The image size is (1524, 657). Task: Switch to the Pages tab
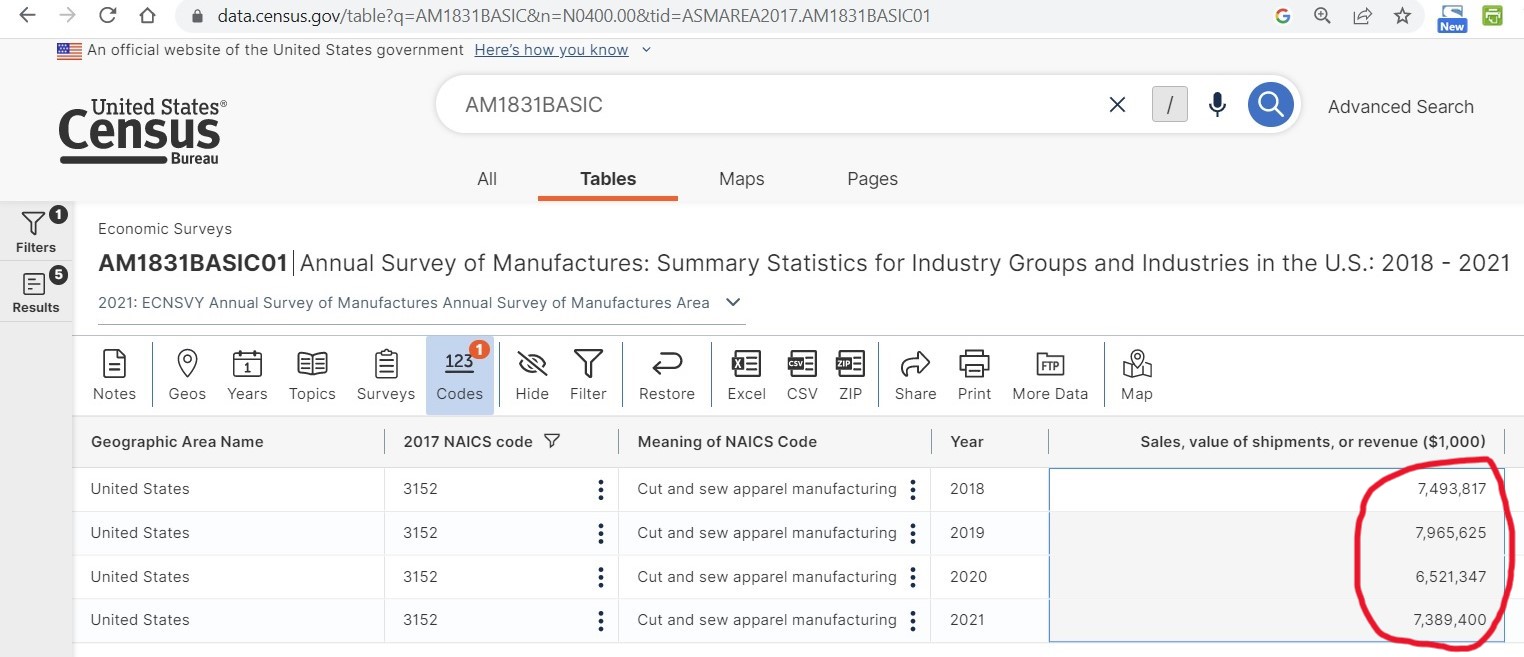tap(872, 179)
